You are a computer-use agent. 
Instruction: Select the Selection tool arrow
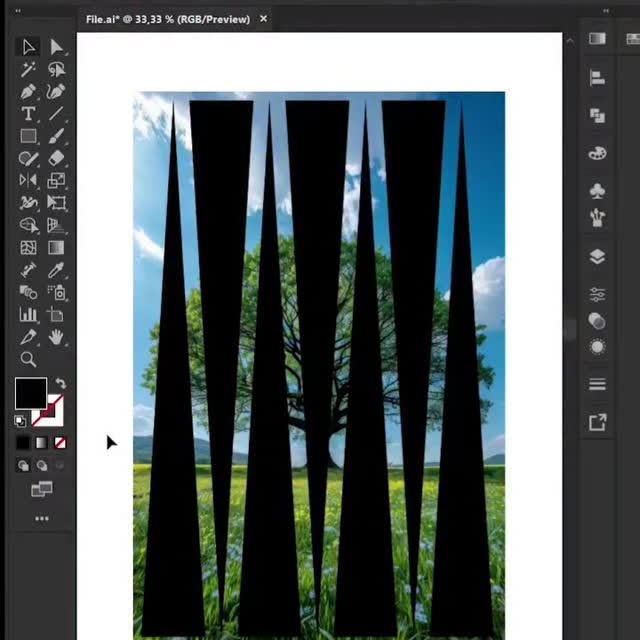[x=28, y=47]
